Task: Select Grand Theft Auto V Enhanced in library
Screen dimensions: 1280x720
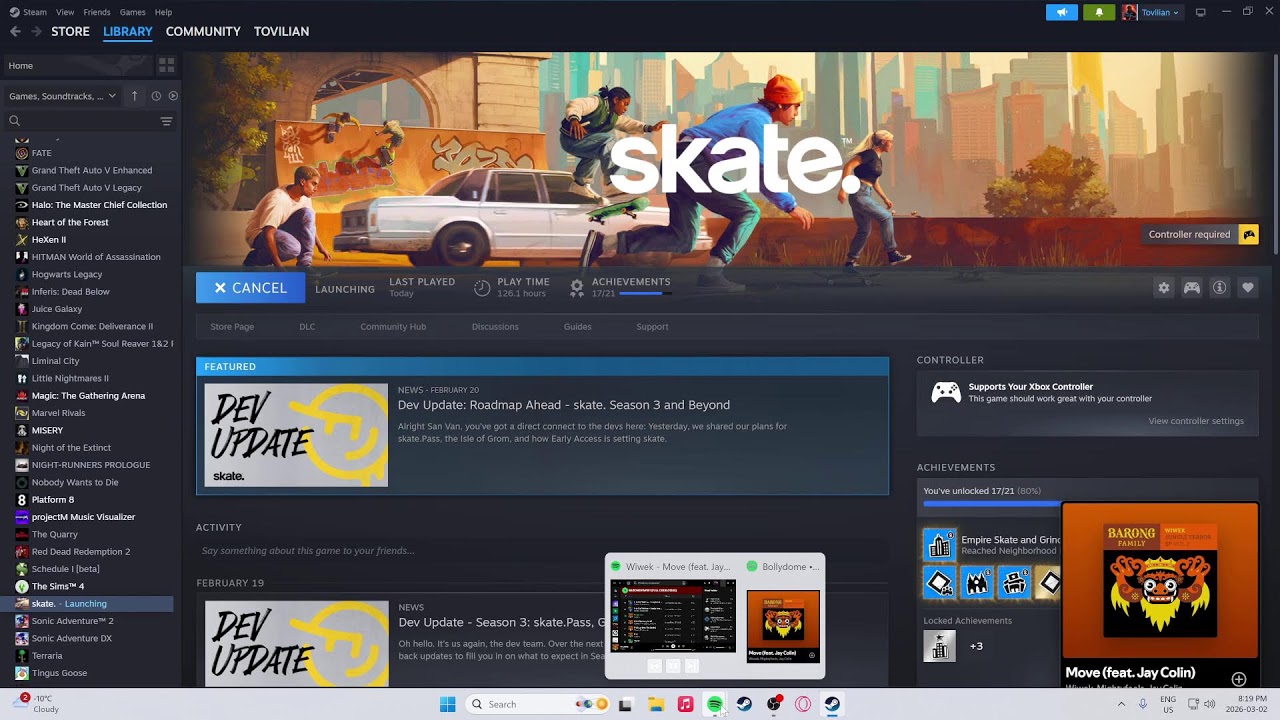Action: coord(92,170)
